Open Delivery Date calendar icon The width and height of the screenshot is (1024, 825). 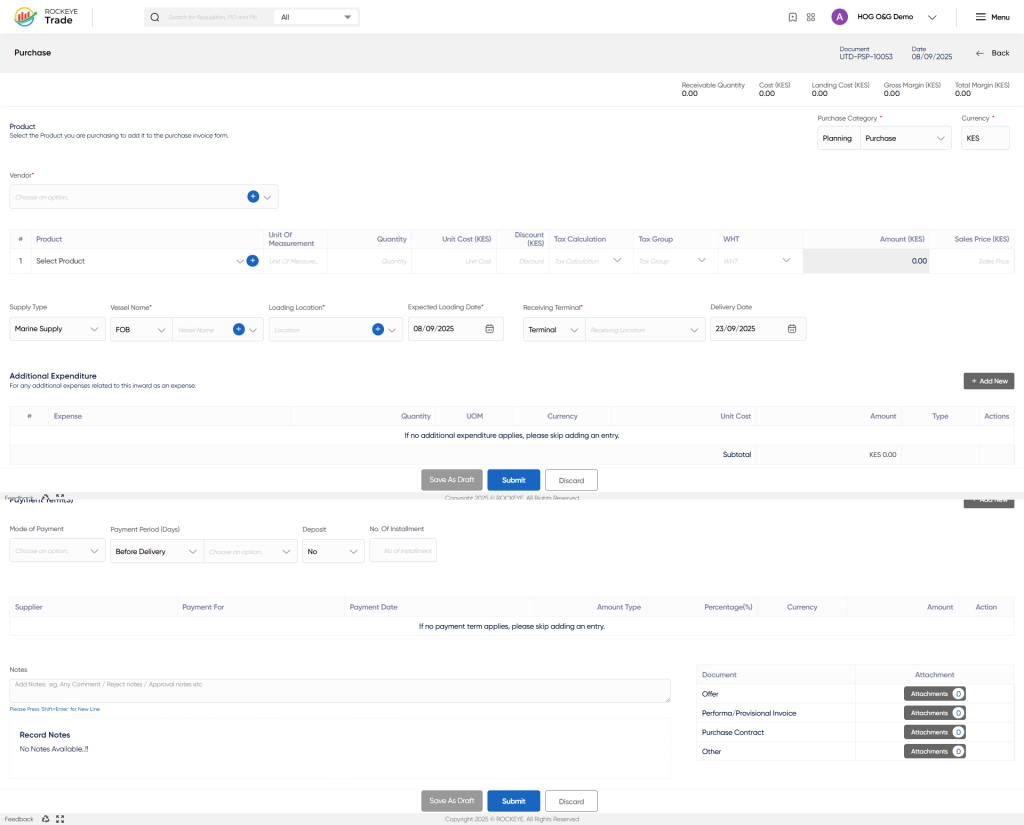coord(792,329)
